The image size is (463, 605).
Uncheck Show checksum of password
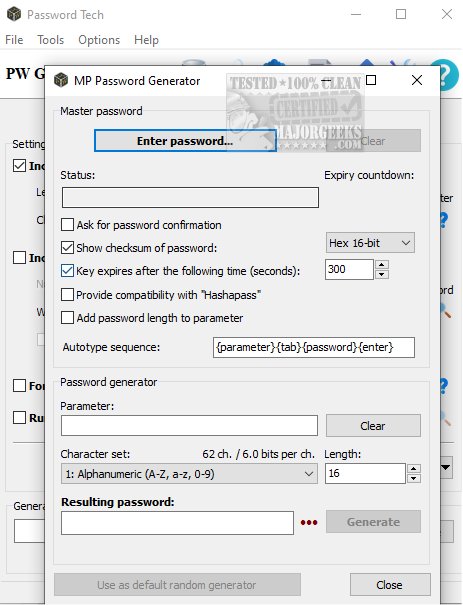[68, 248]
